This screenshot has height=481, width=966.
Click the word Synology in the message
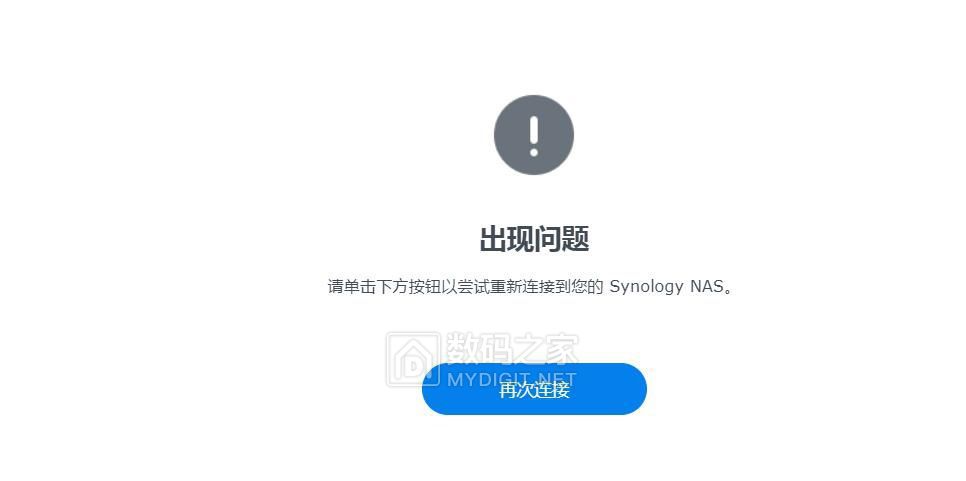click(x=646, y=287)
